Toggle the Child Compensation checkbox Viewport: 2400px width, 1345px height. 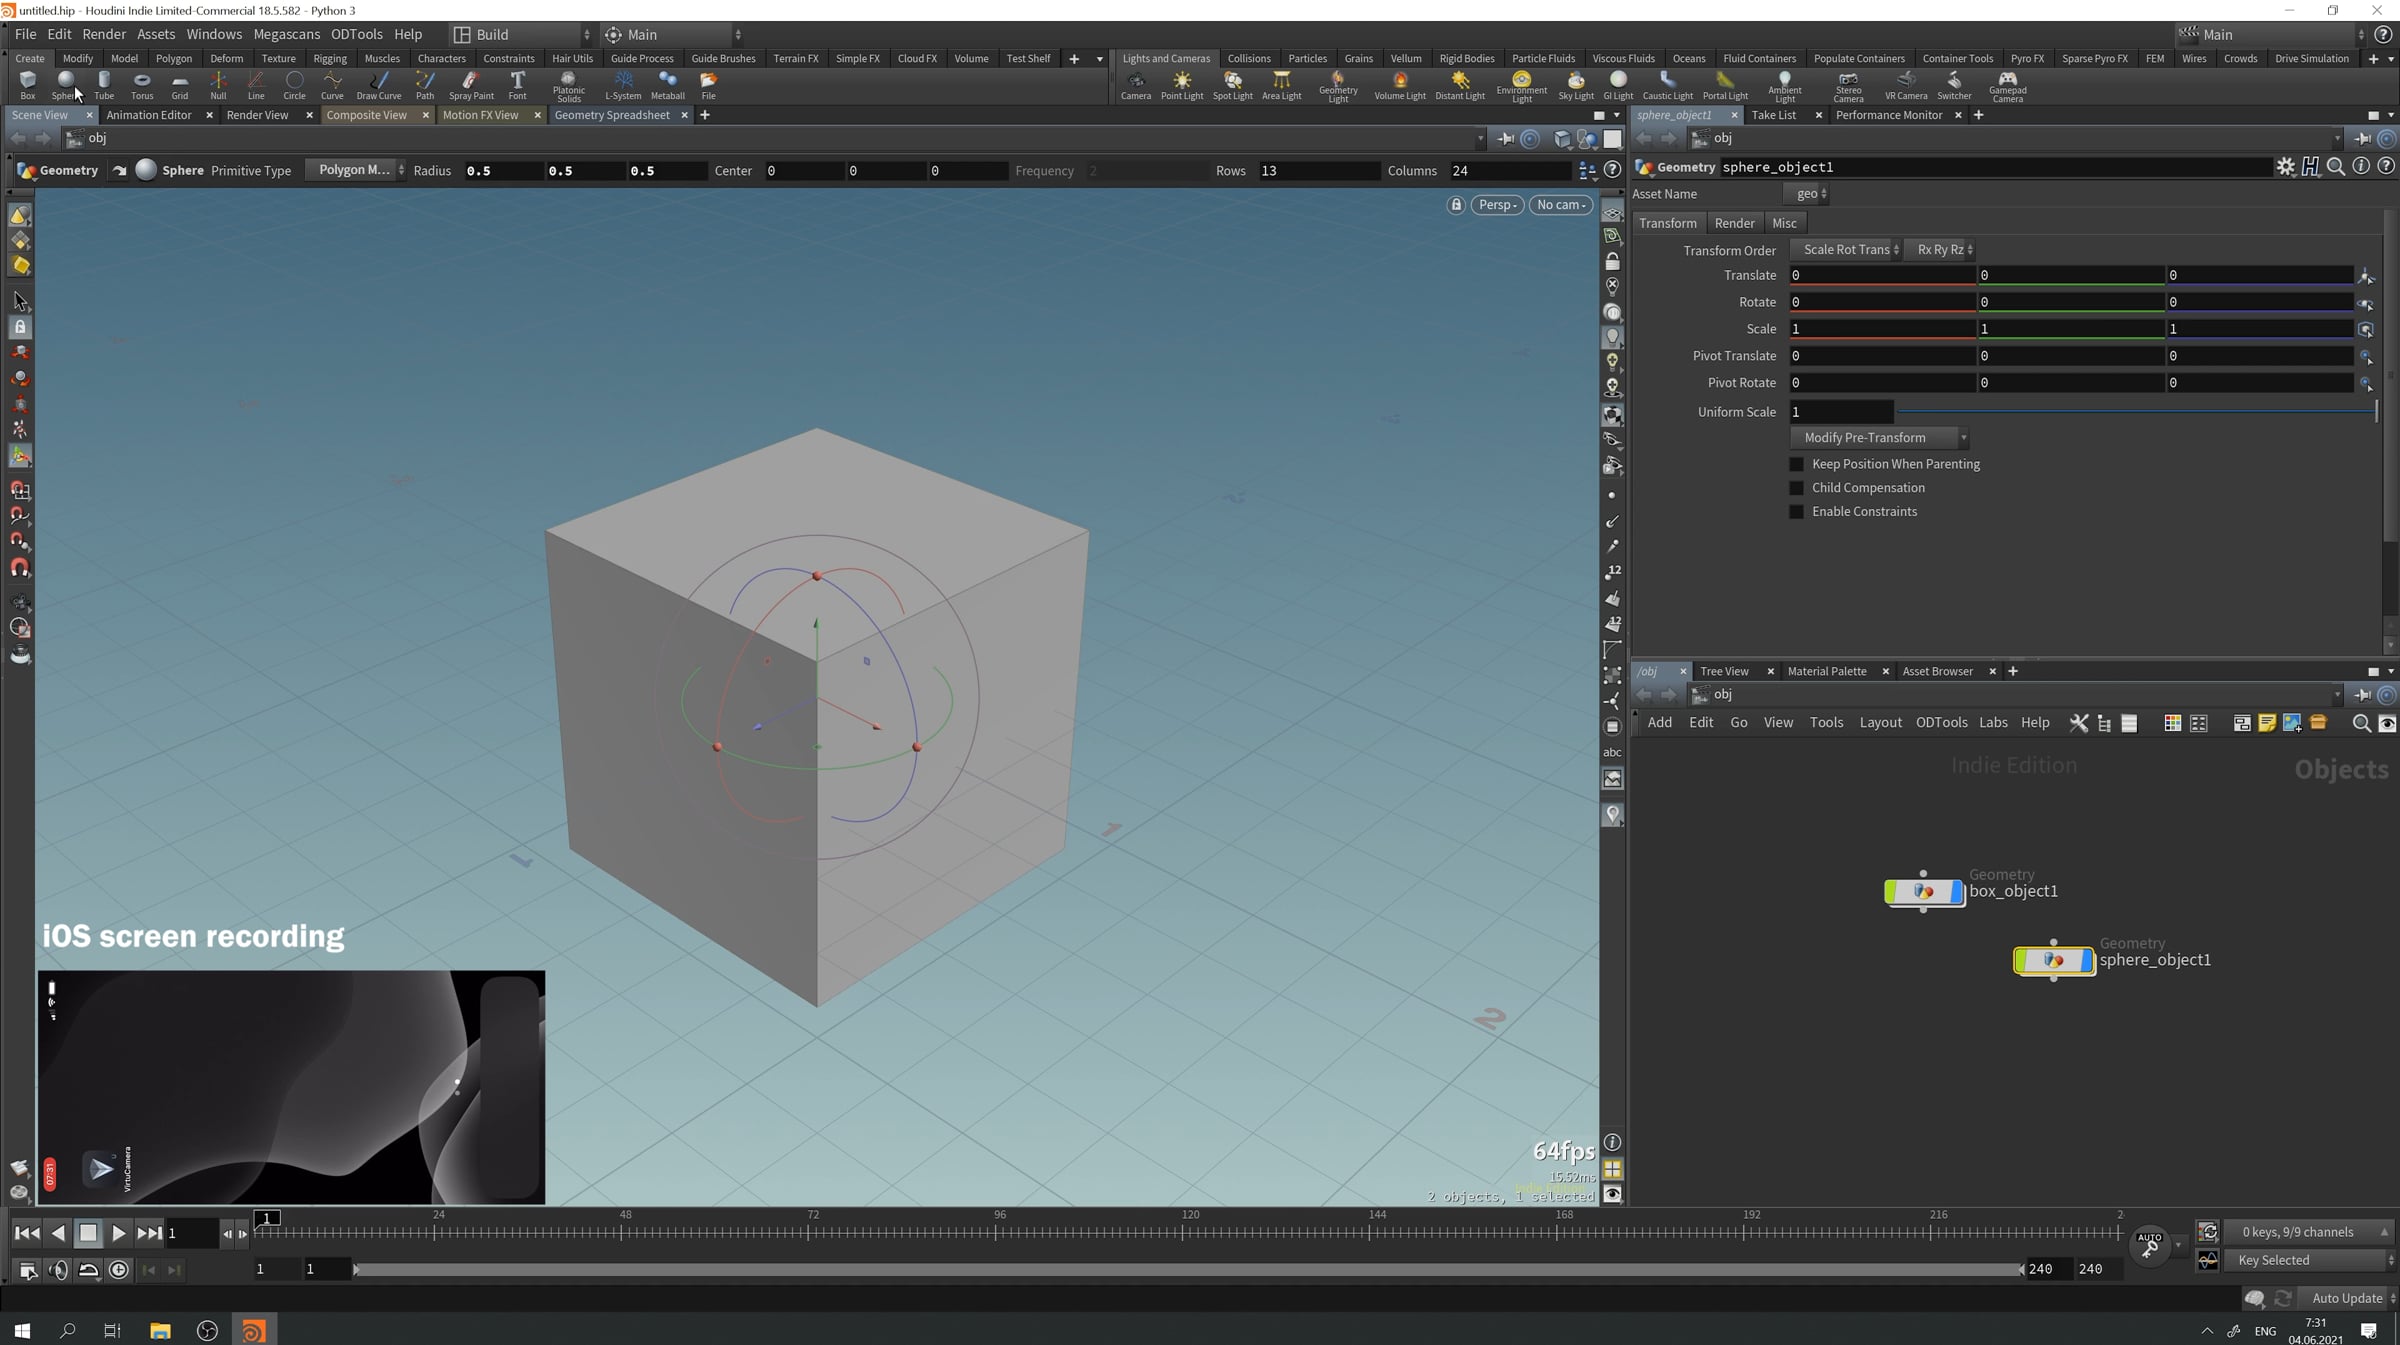pyautogui.click(x=1796, y=488)
